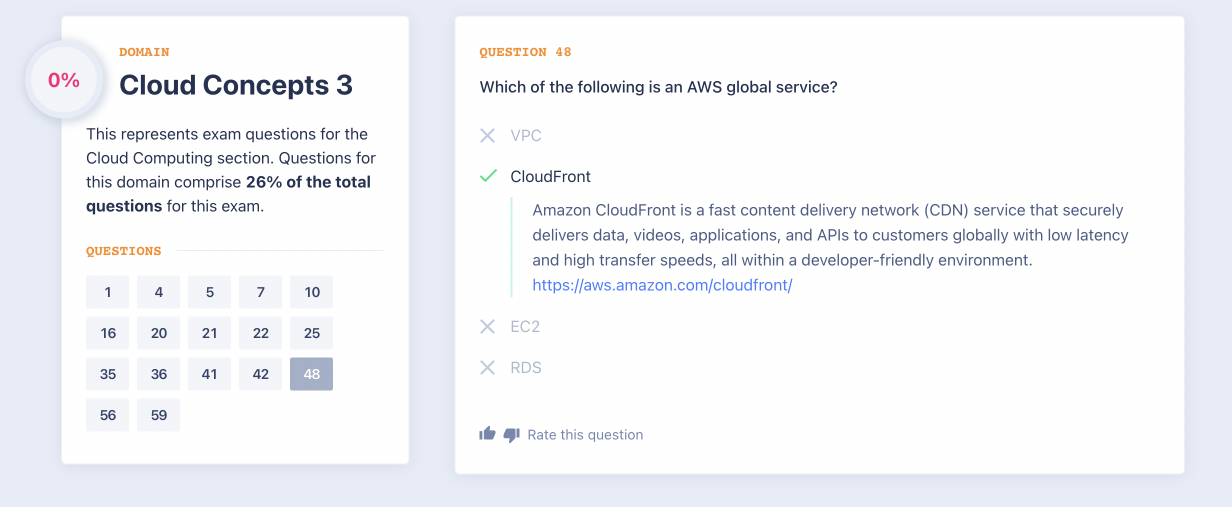Jump to question 10
This screenshot has height=507, width=1232.
pyautogui.click(x=312, y=292)
